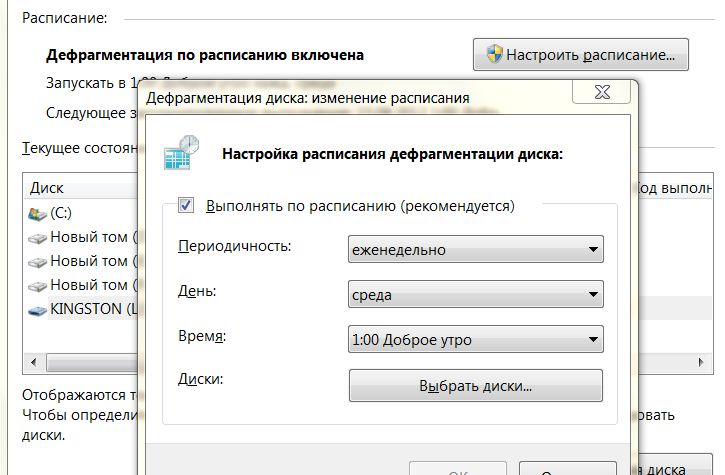
Task: Toggle Выполнять по расписанию checkbox
Action: click(x=186, y=205)
